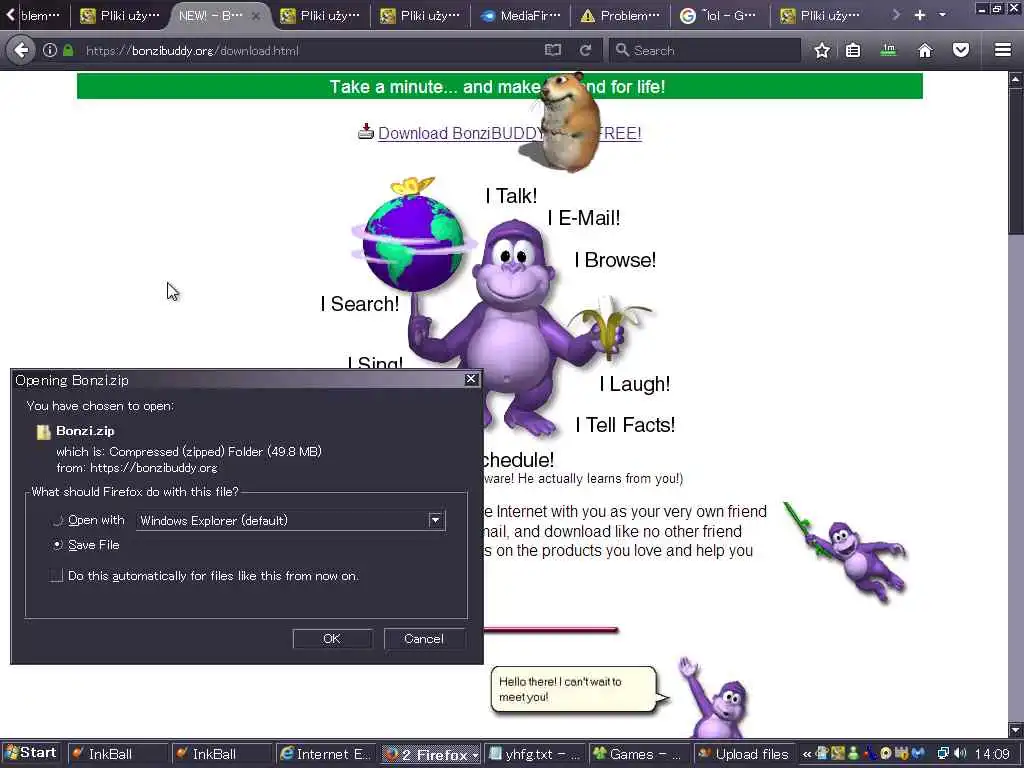Open a new tab with plus icon
Viewport: 1024px width, 768px height.
920,14
